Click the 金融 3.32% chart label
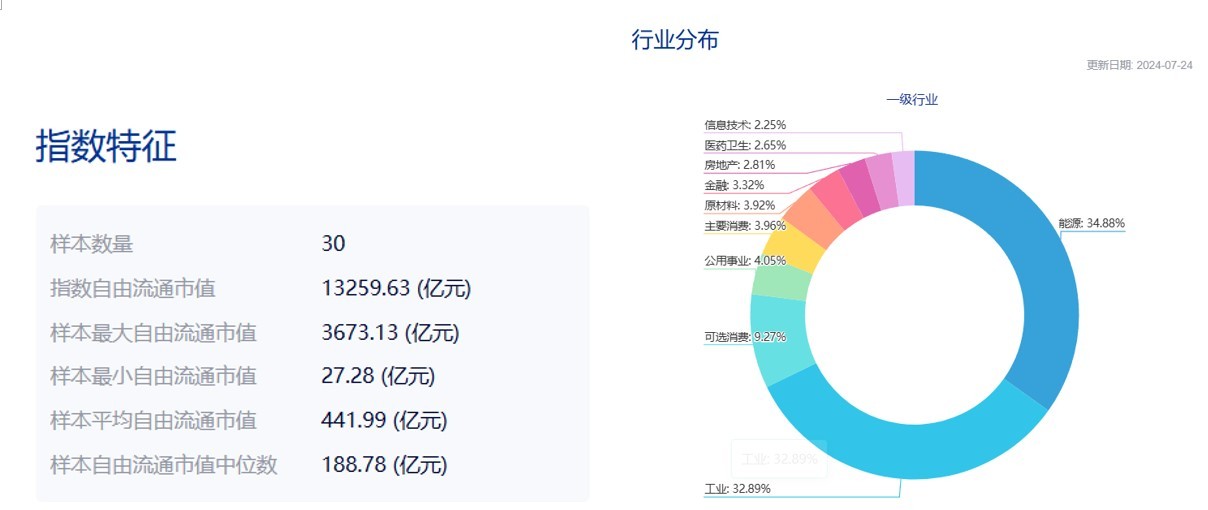Screen dimensions: 1208x510 734,185
